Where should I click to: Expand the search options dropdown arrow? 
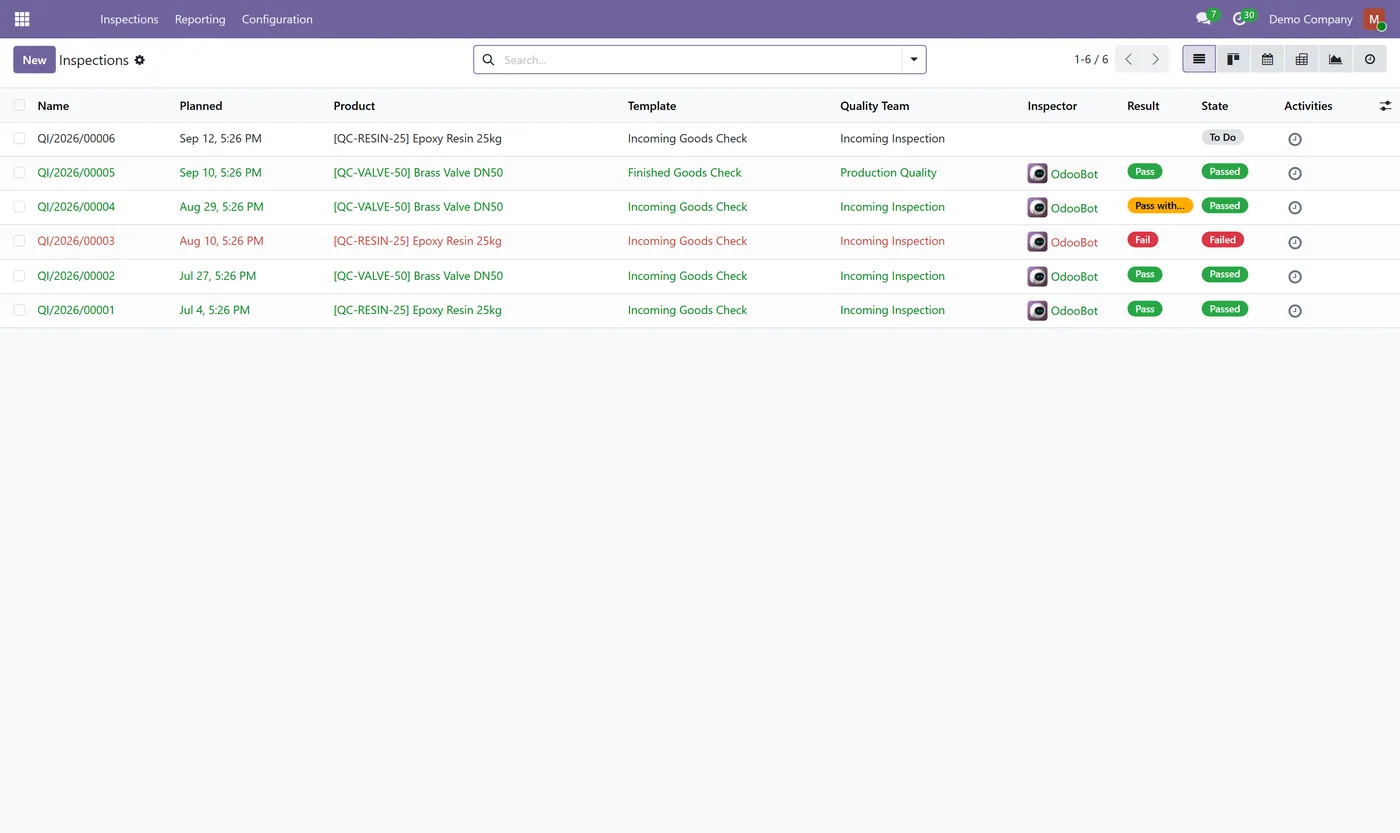(914, 59)
